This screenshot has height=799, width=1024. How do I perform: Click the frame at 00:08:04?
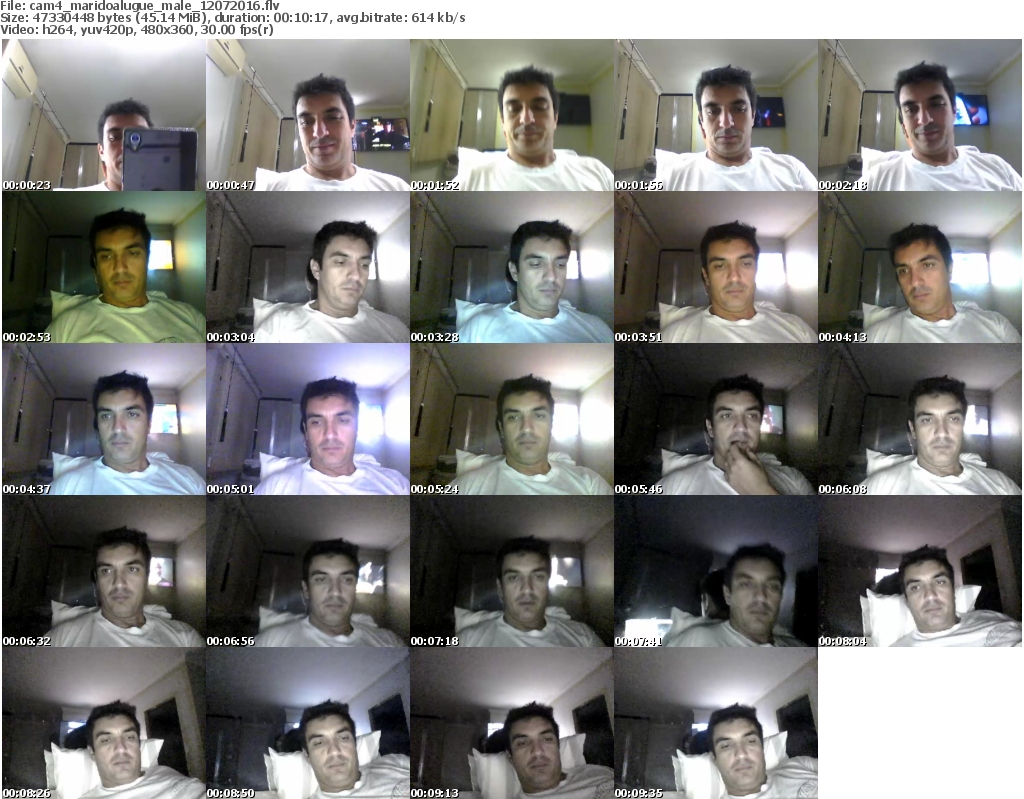coord(920,571)
